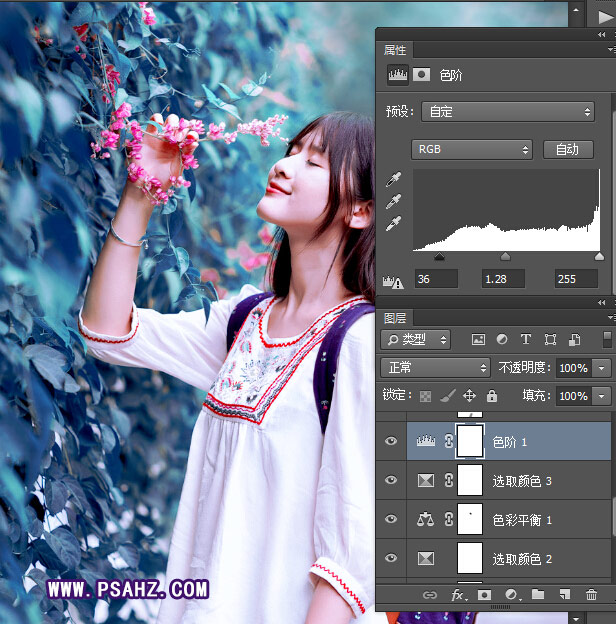
Task: Switch to the 属性 panel tab
Action: point(395,50)
